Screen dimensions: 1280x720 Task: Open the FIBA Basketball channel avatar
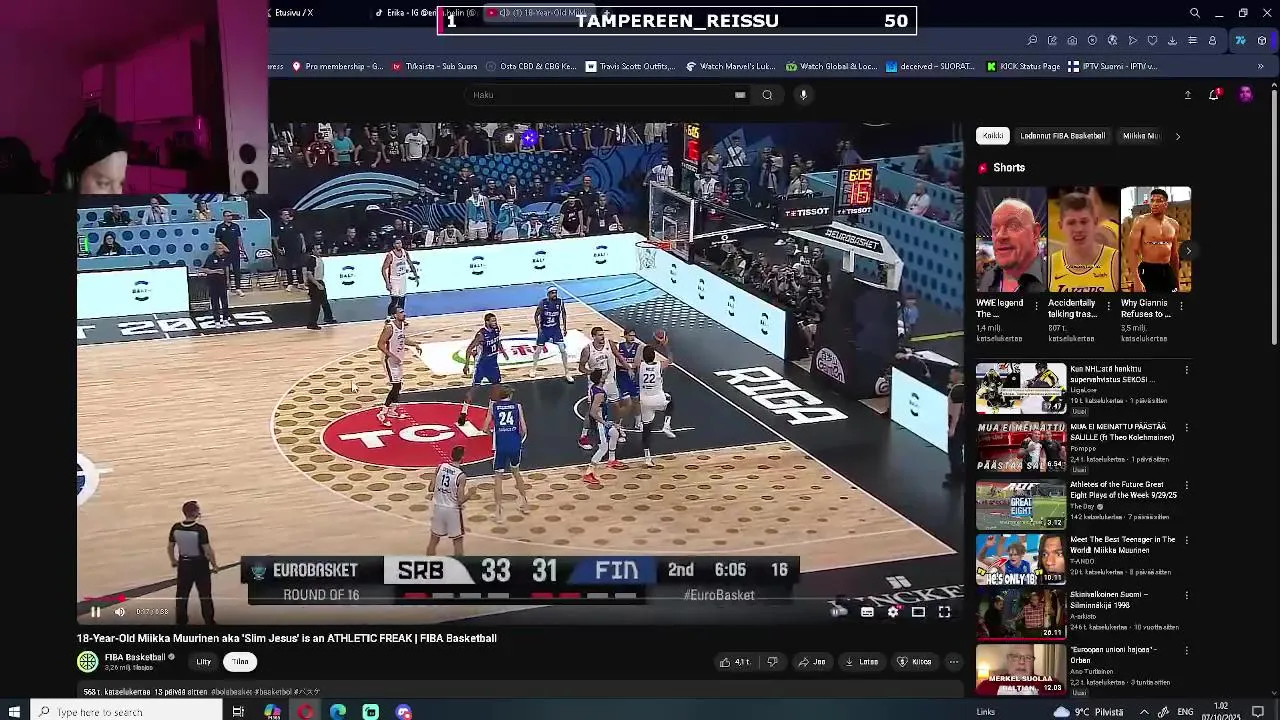(x=88, y=661)
